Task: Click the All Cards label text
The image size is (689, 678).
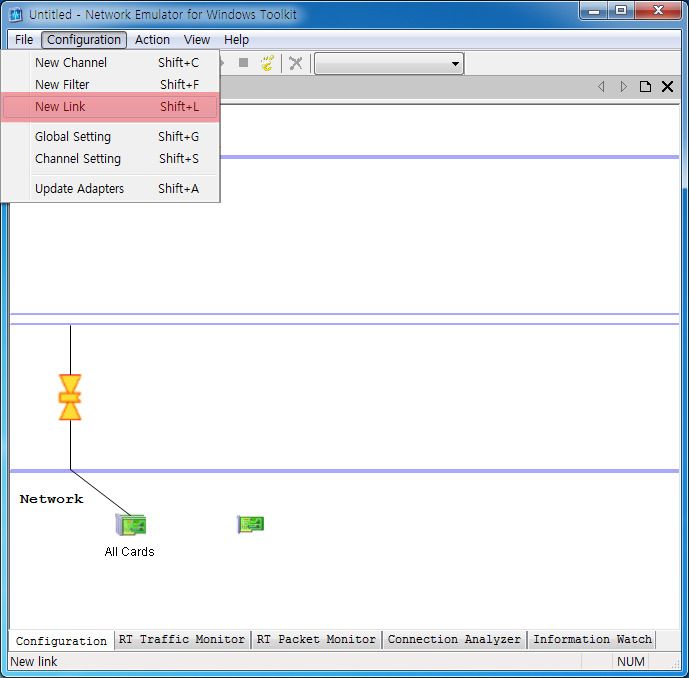Action: 129,551
